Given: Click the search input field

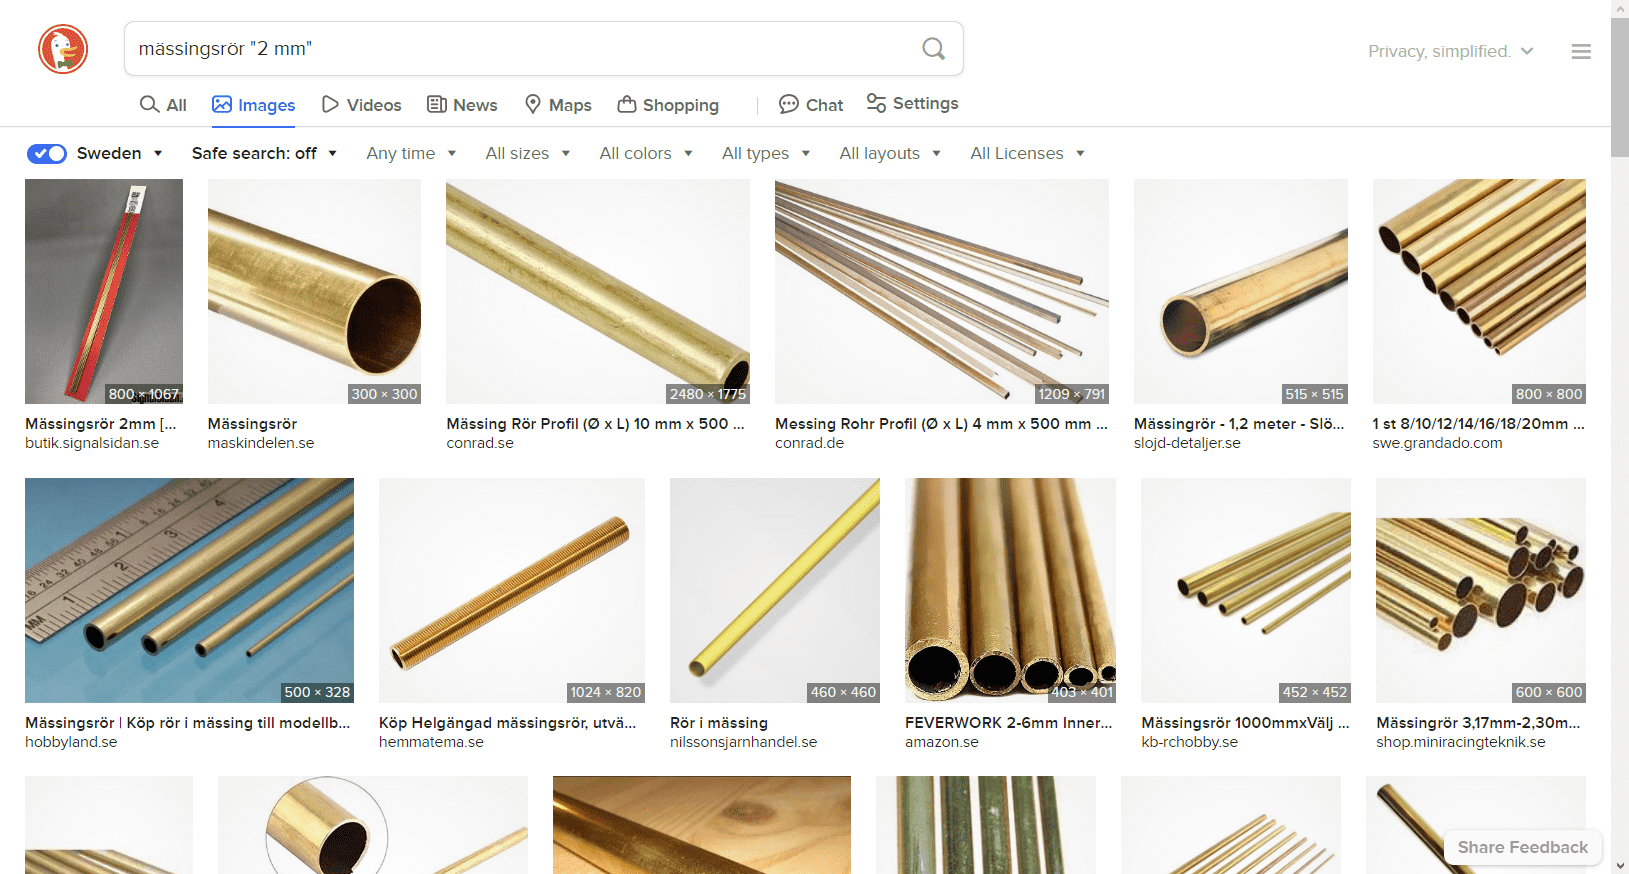Looking at the screenshot, I should 520,49.
